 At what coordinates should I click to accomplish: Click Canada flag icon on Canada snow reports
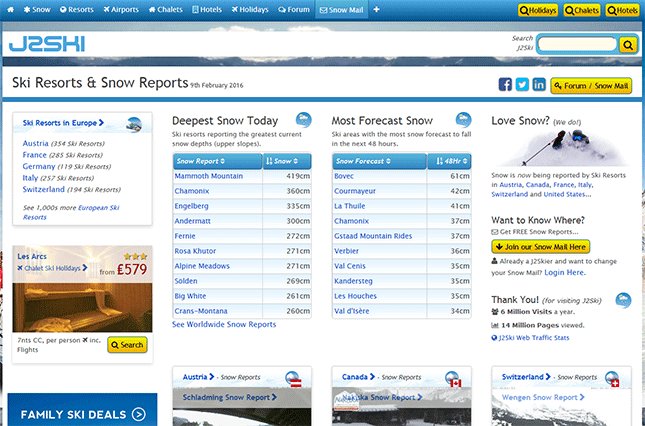[453, 379]
